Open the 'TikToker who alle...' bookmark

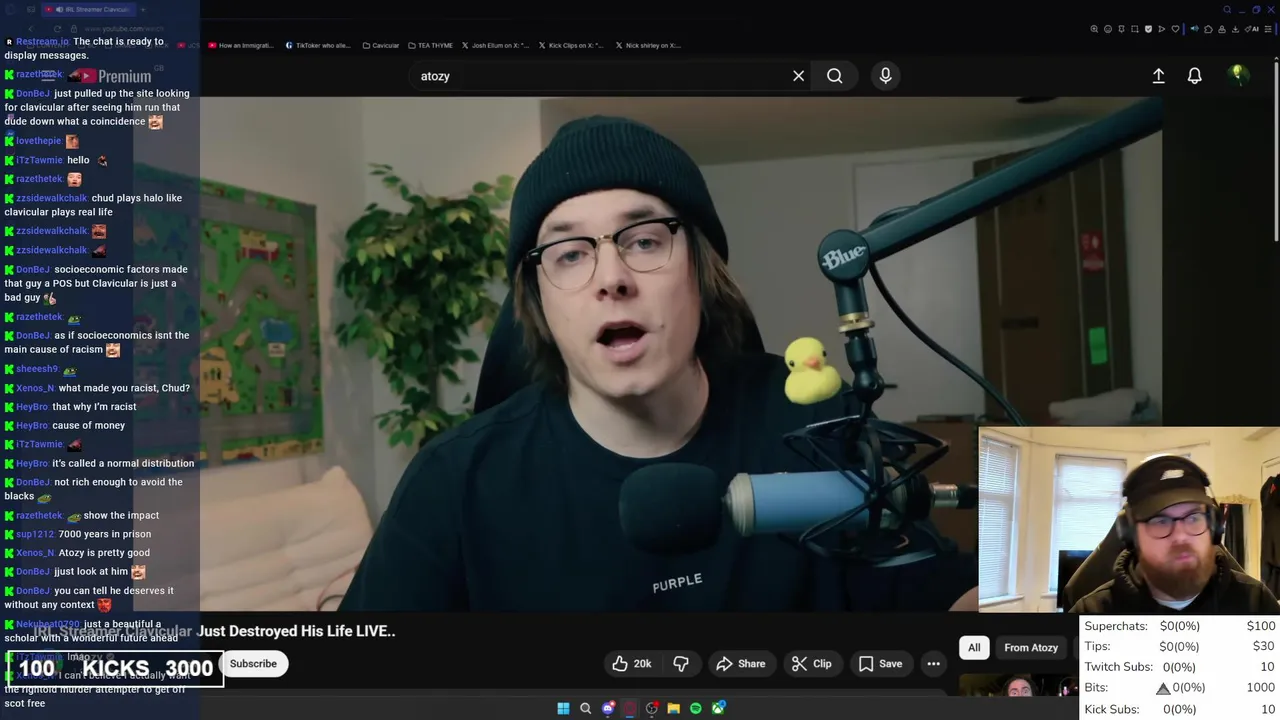(x=318, y=45)
